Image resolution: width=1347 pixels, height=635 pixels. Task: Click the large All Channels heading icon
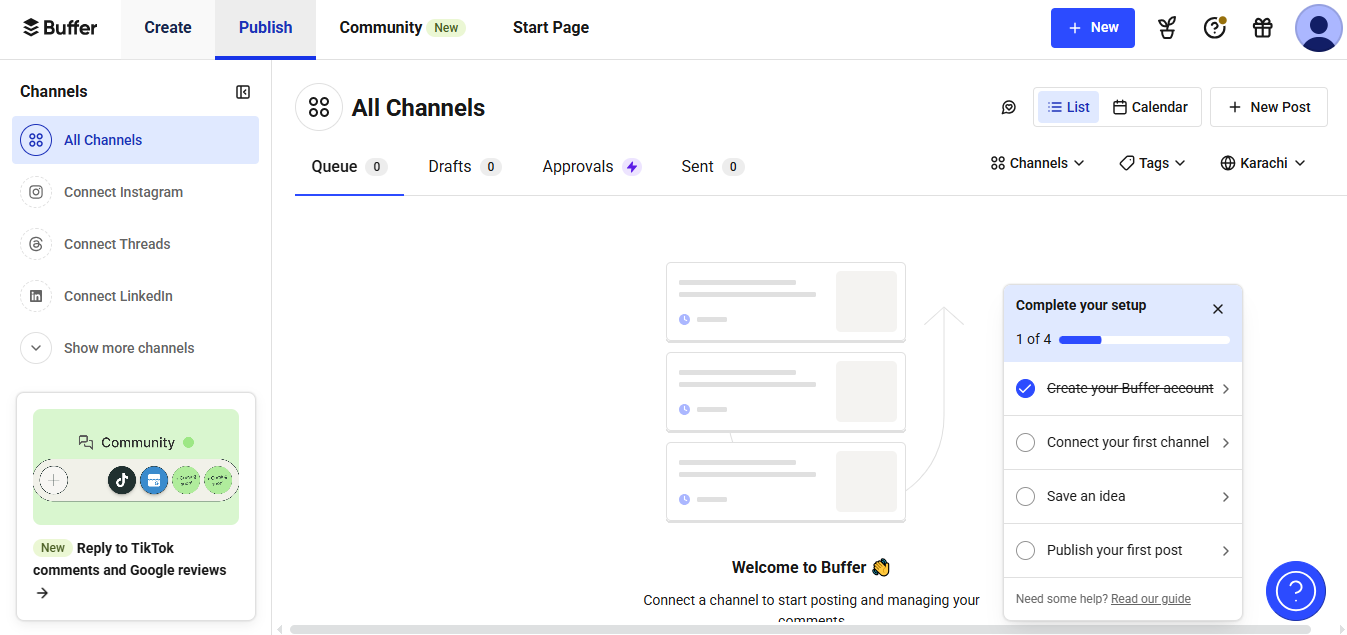coord(319,107)
